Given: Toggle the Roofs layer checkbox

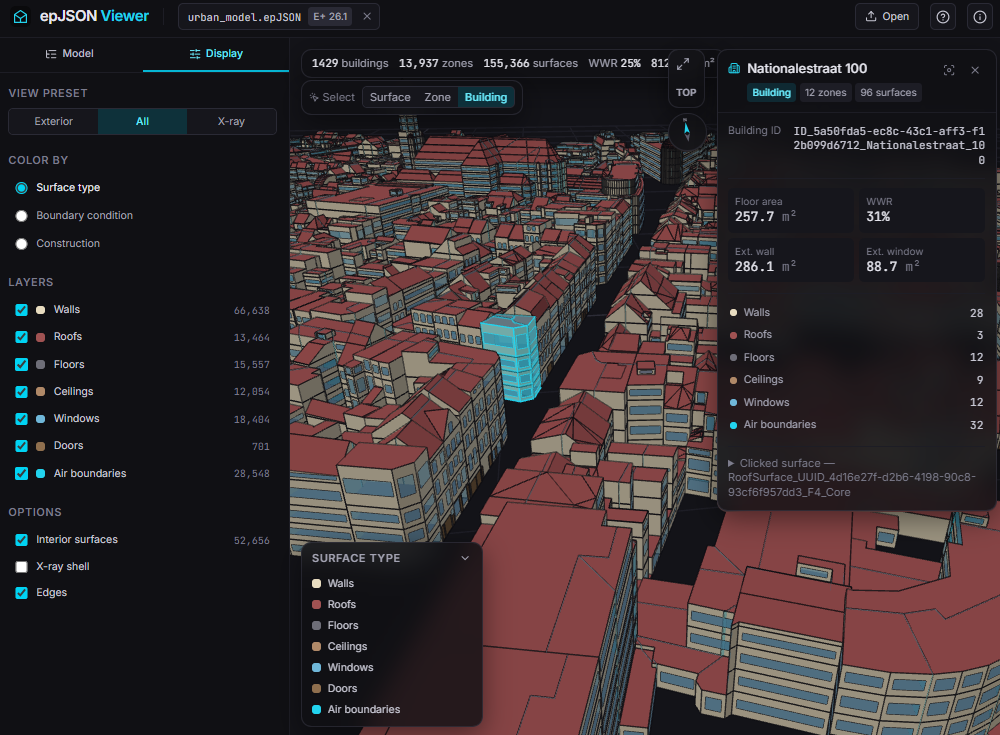Looking at the screenshot, I should pos(22,337).
